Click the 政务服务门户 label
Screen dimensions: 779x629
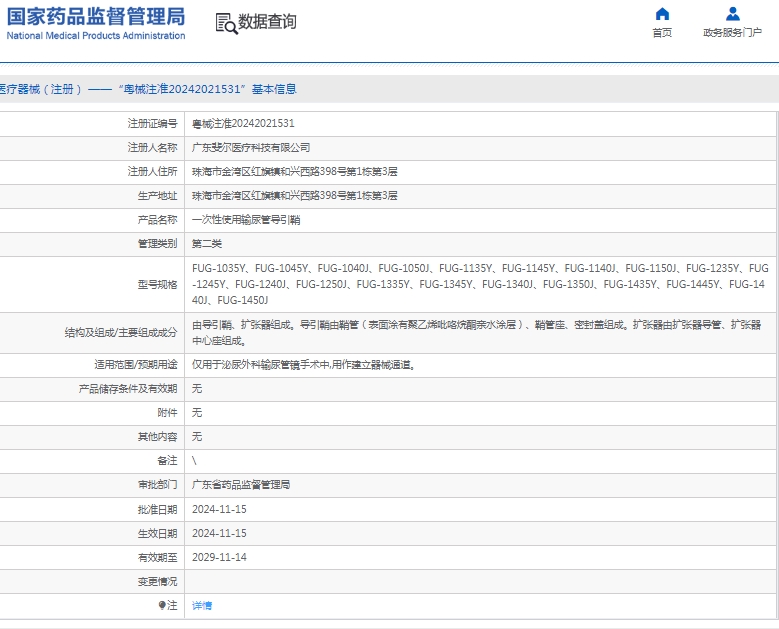tap(732, 33)
